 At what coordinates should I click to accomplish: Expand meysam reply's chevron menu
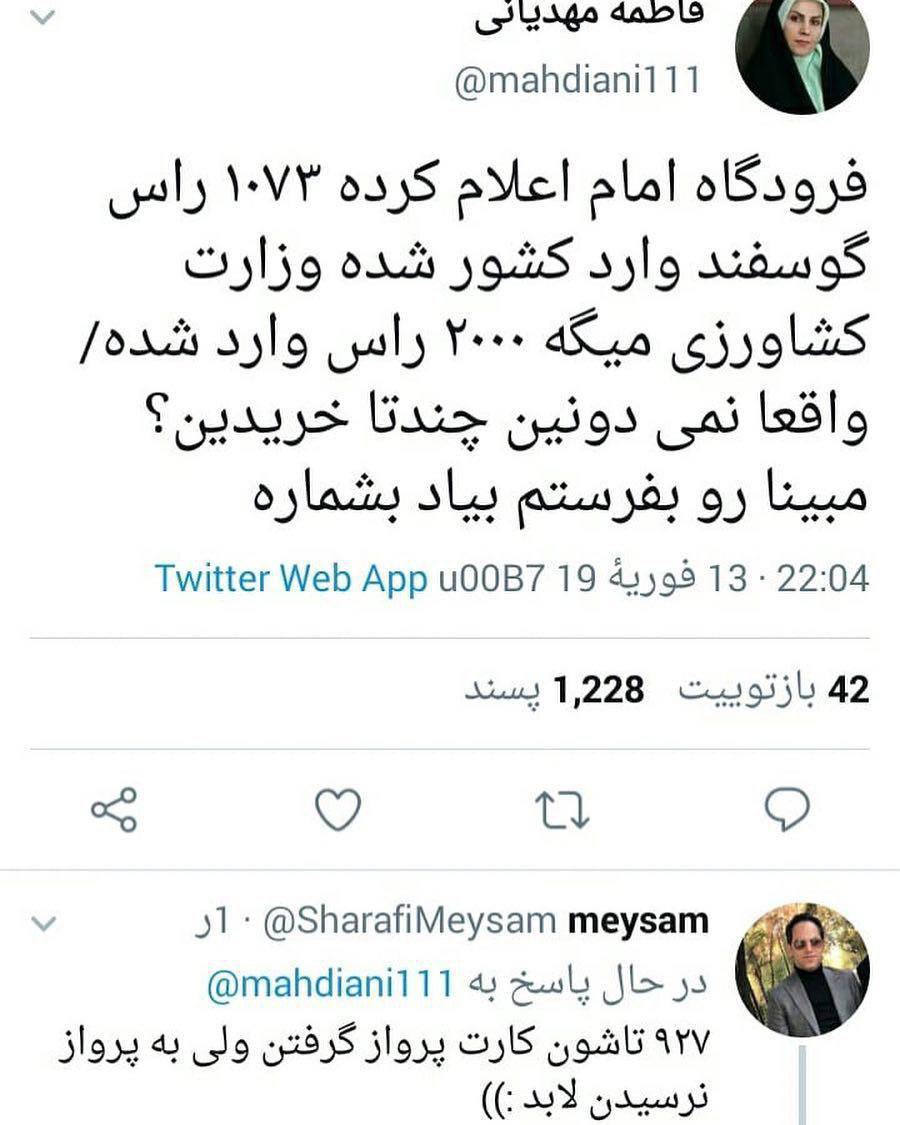44,922
